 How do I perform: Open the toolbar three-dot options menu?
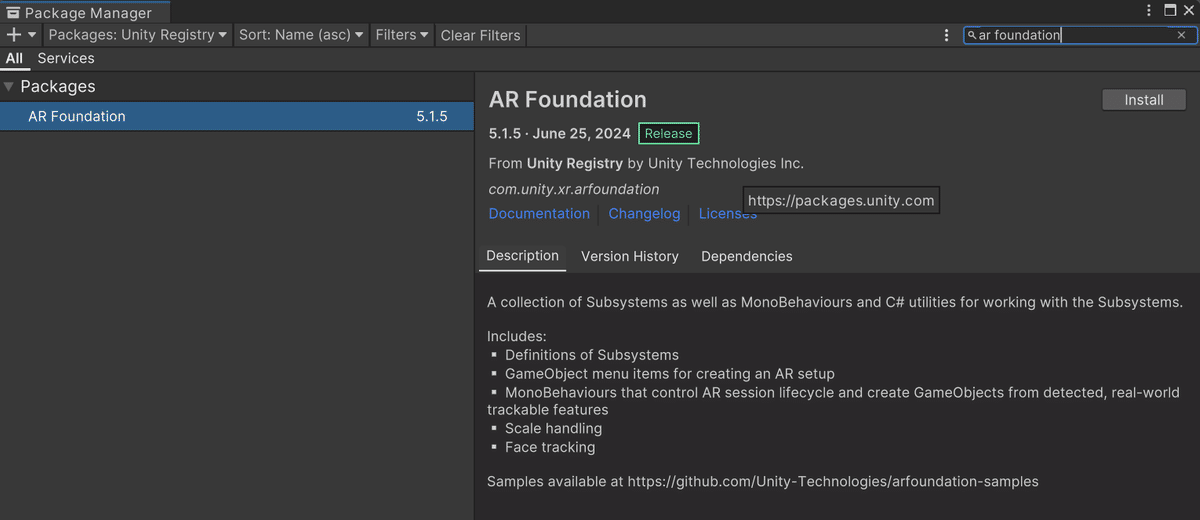click(946, 35)
